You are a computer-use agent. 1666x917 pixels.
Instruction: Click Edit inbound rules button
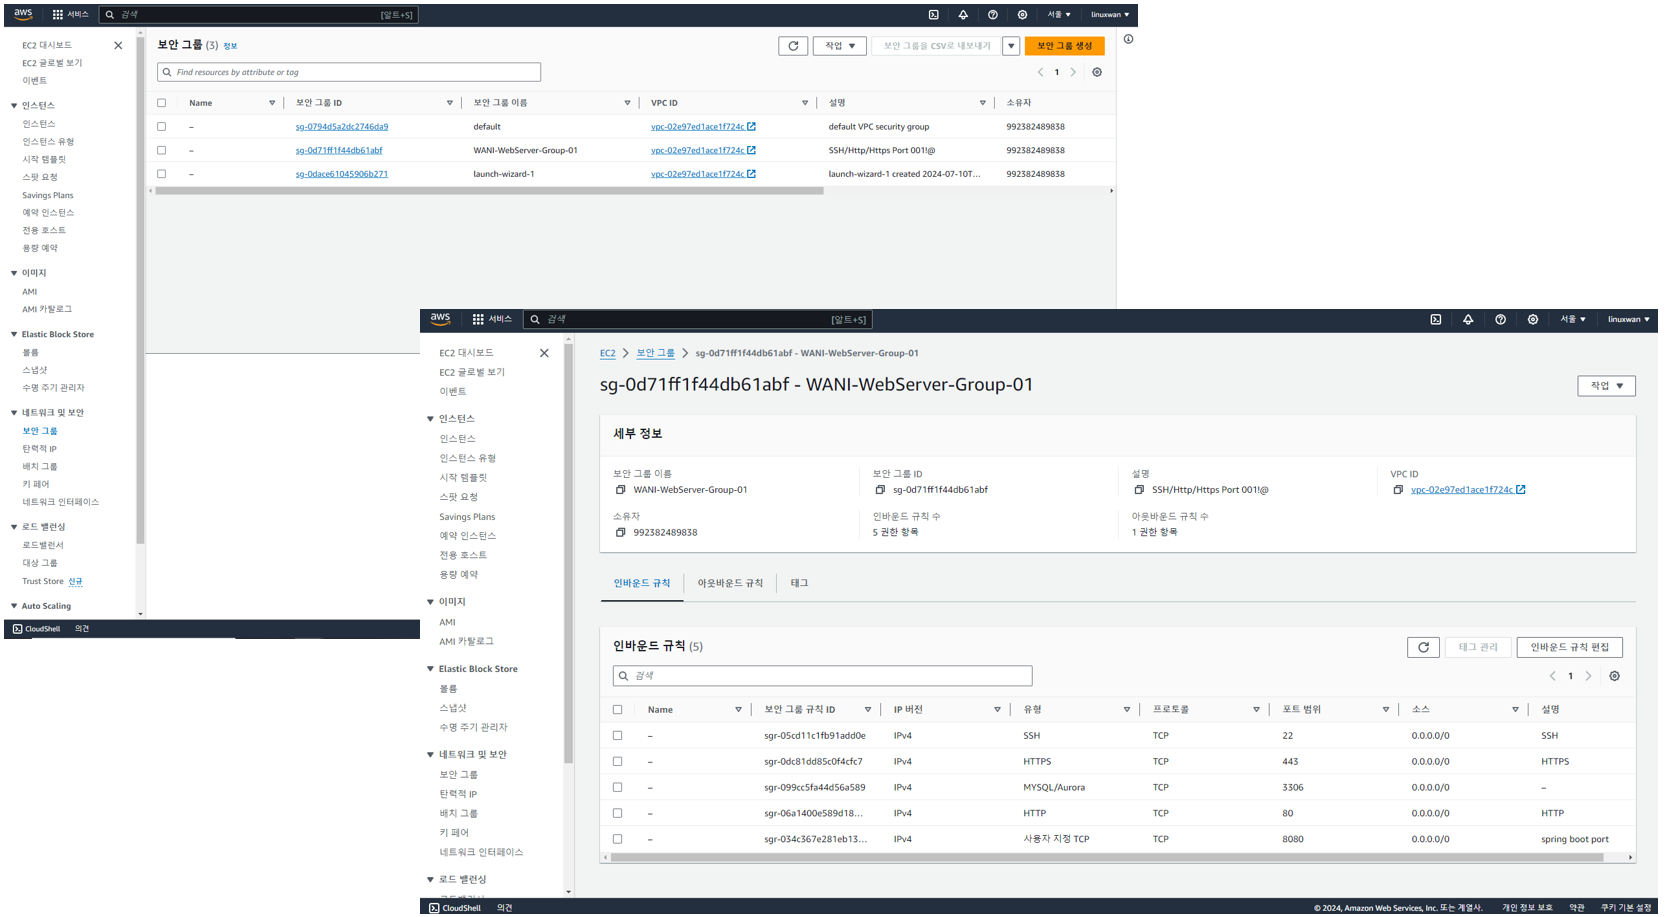point(1569,647)
